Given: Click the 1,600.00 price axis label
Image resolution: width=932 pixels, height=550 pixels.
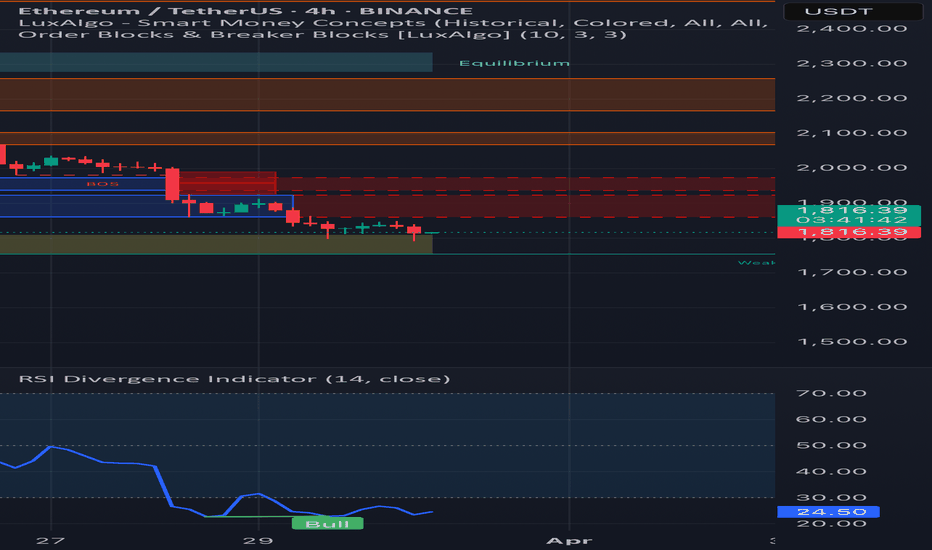Looking at the screenshot, I should click(851, 307).
